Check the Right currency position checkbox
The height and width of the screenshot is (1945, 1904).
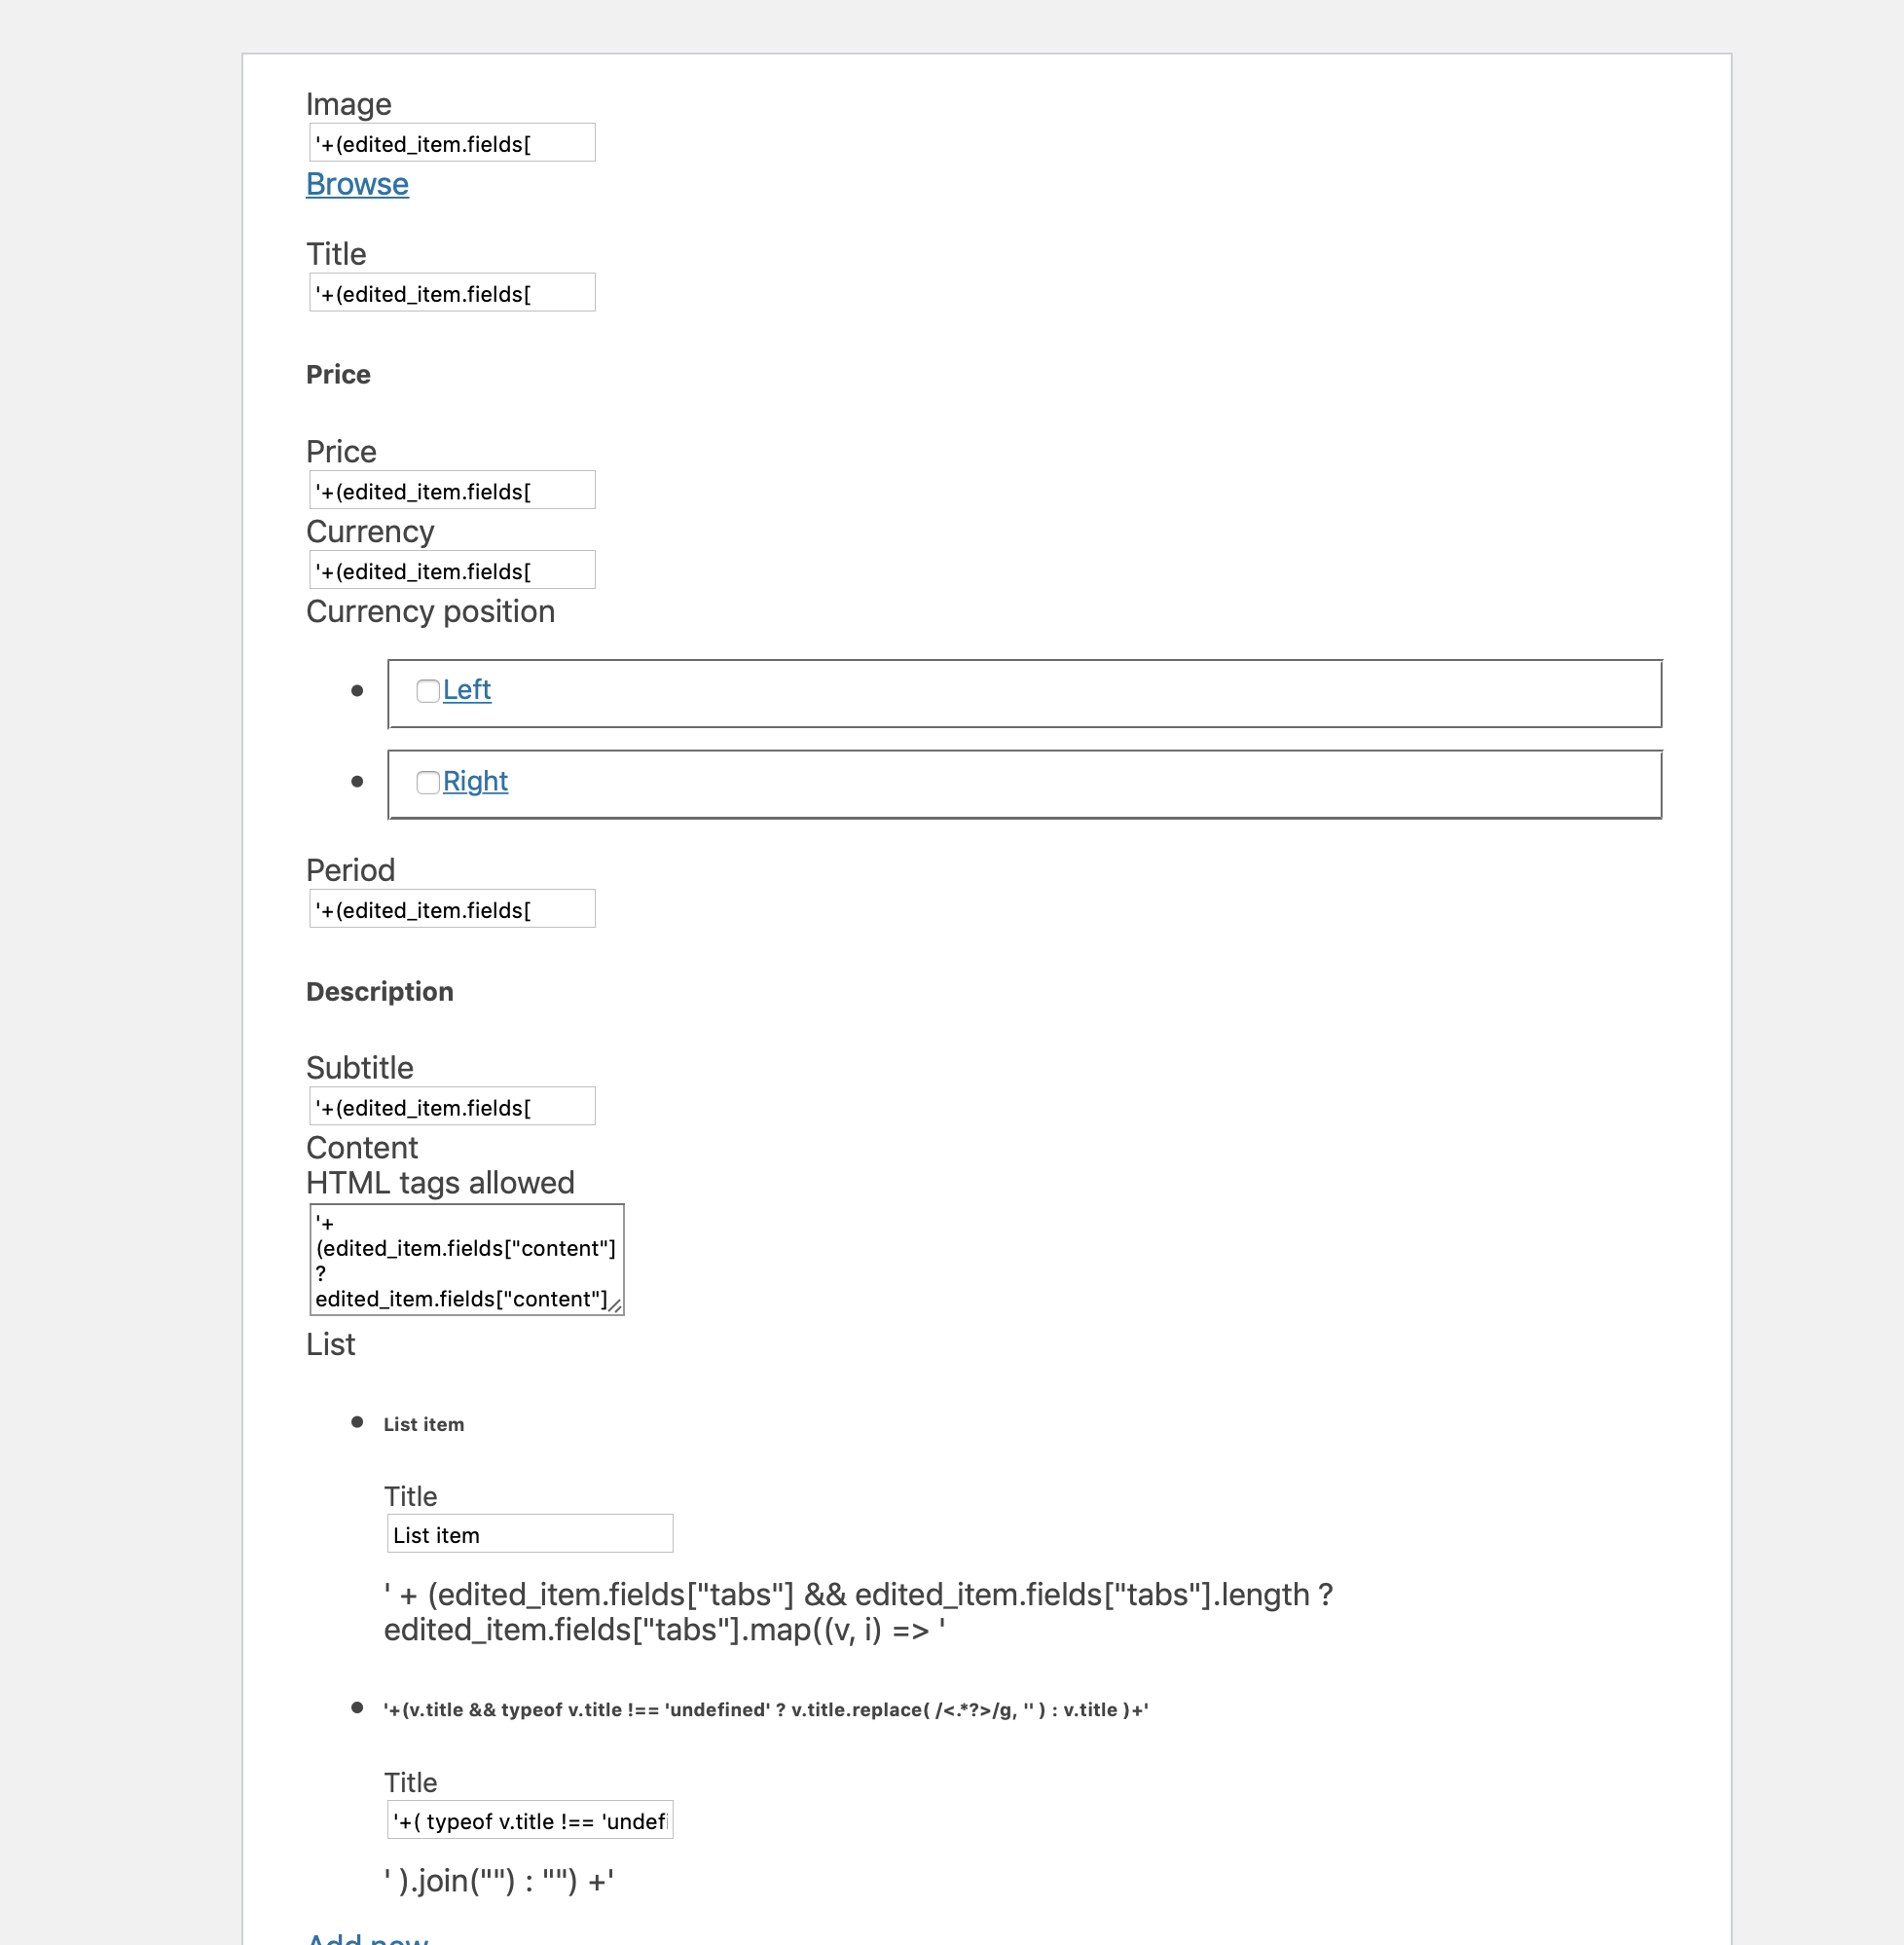[x=428, y=782]
